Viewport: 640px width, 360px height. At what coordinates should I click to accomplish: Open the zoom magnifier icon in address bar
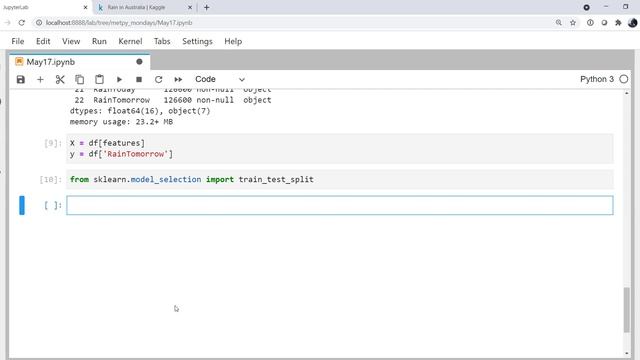pos(558,23)
